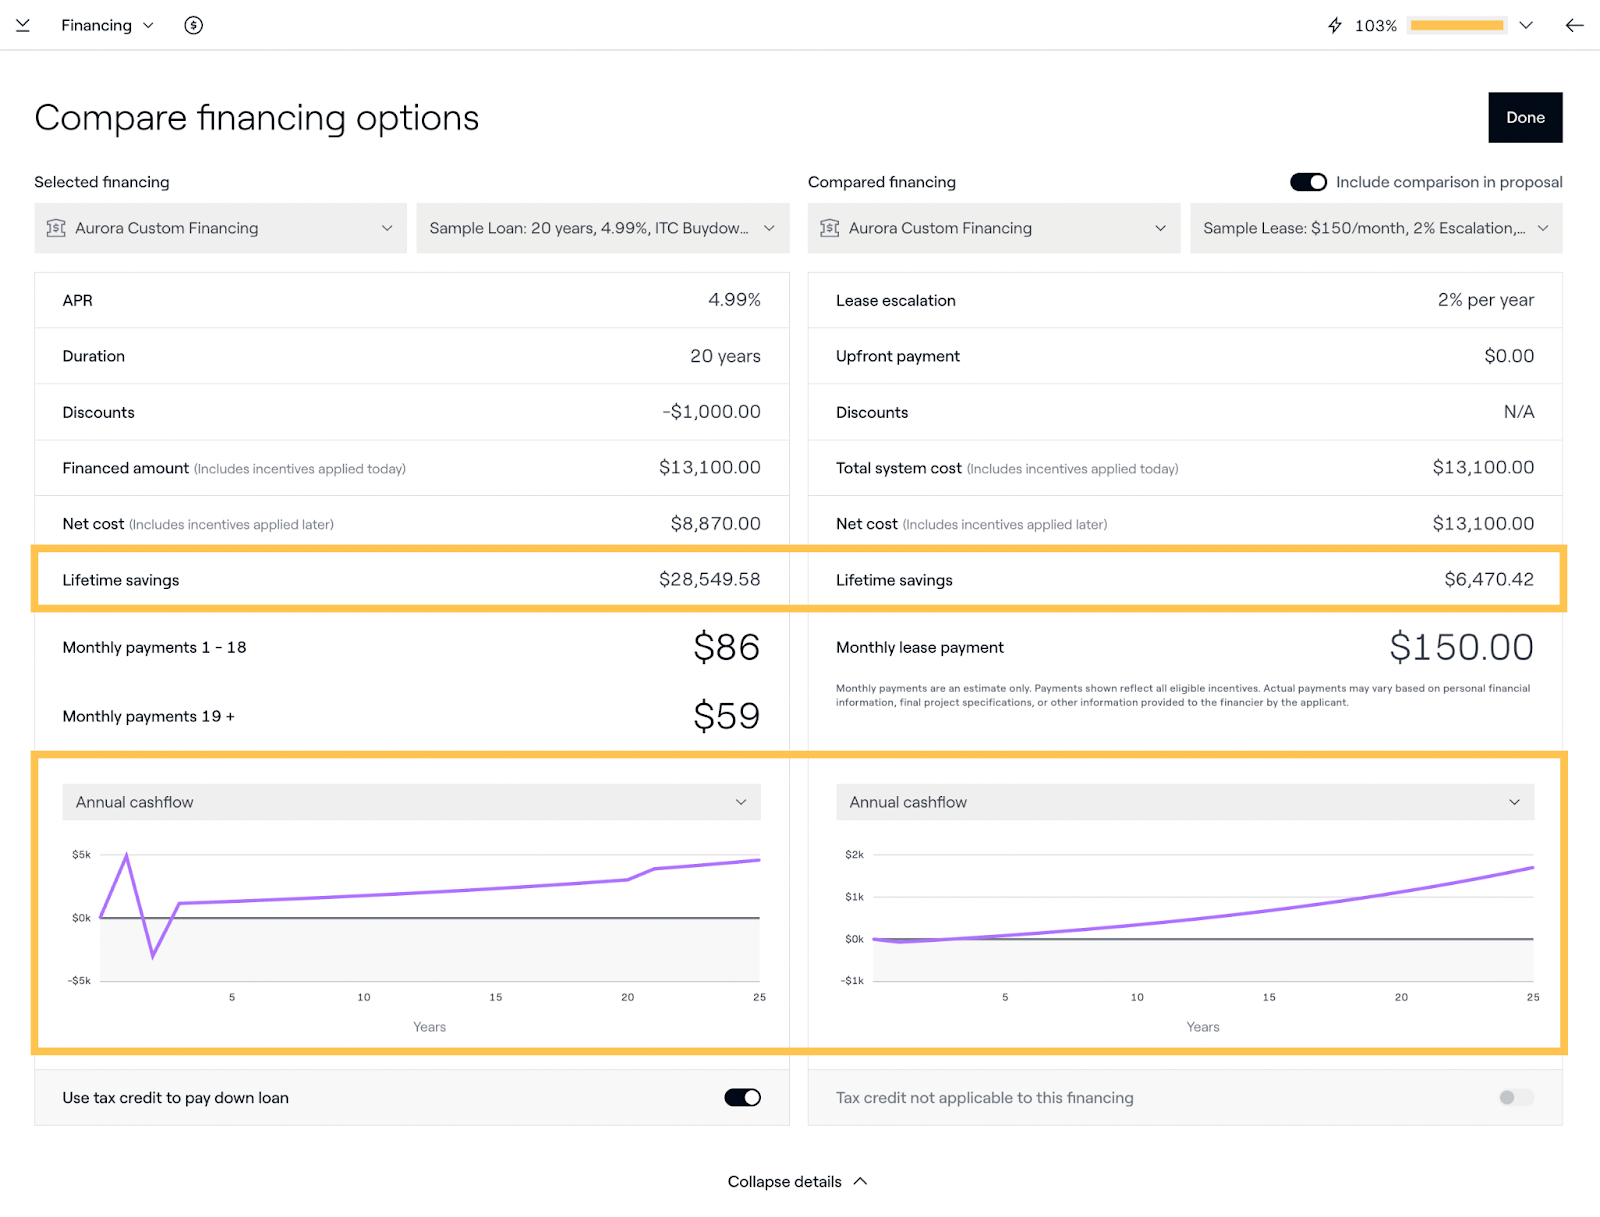Click the selected Lifetime savings row
The height and width of the screenshot is (1217, 1600).
pos(411,580)
